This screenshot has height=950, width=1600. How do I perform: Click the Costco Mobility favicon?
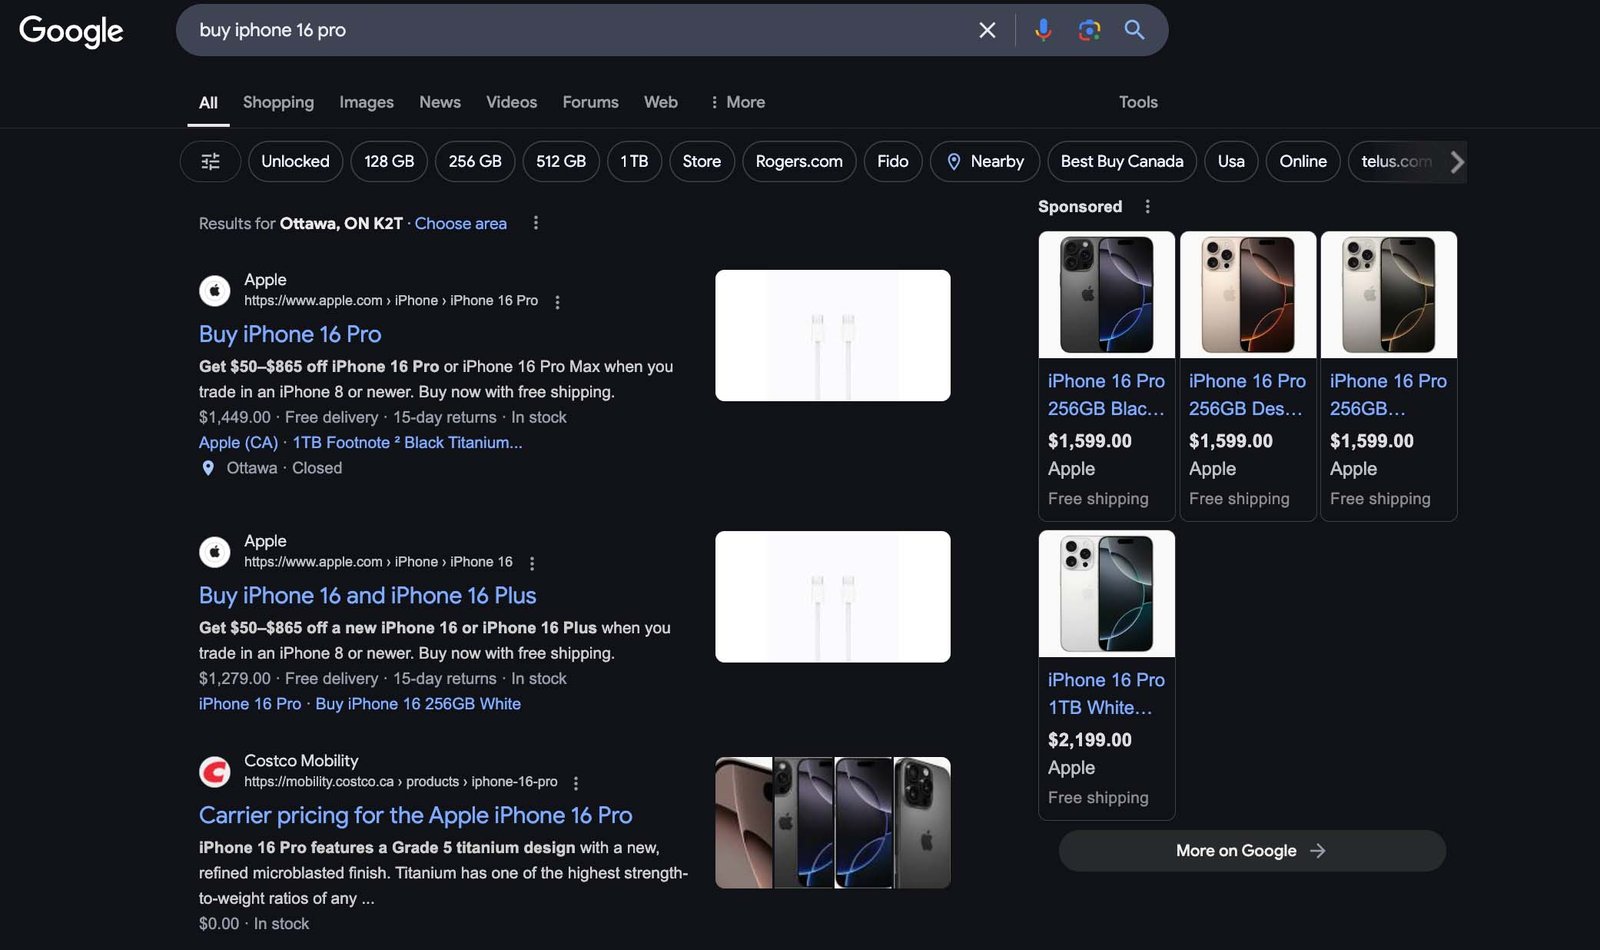[x=215, y=772]
